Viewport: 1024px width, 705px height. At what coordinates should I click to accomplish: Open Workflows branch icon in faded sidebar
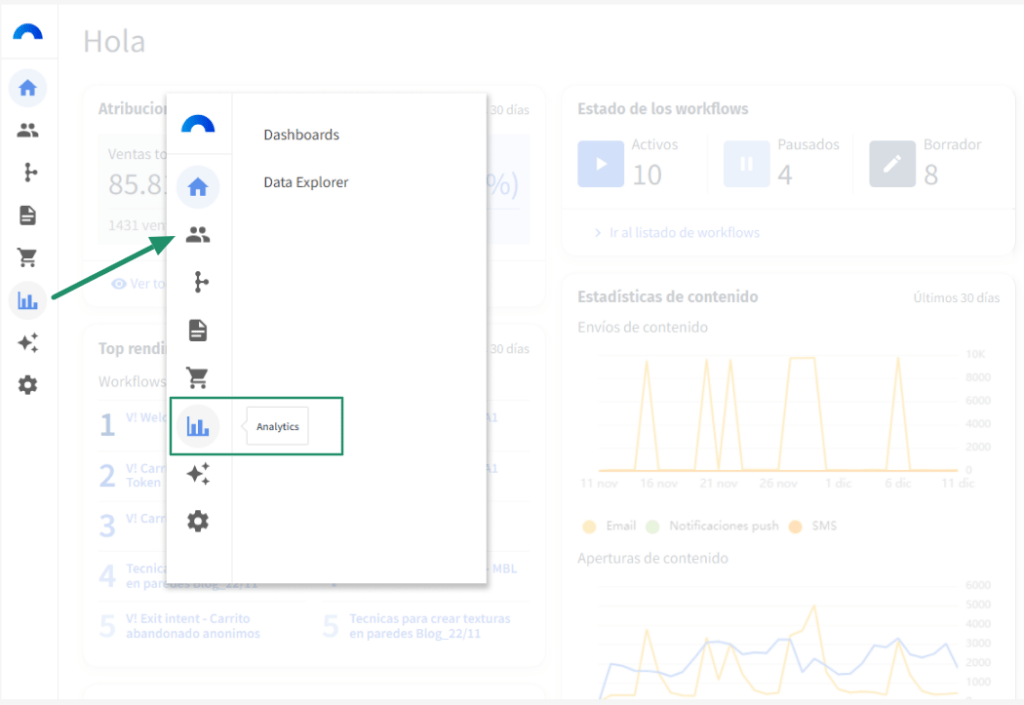click(30, 172)
